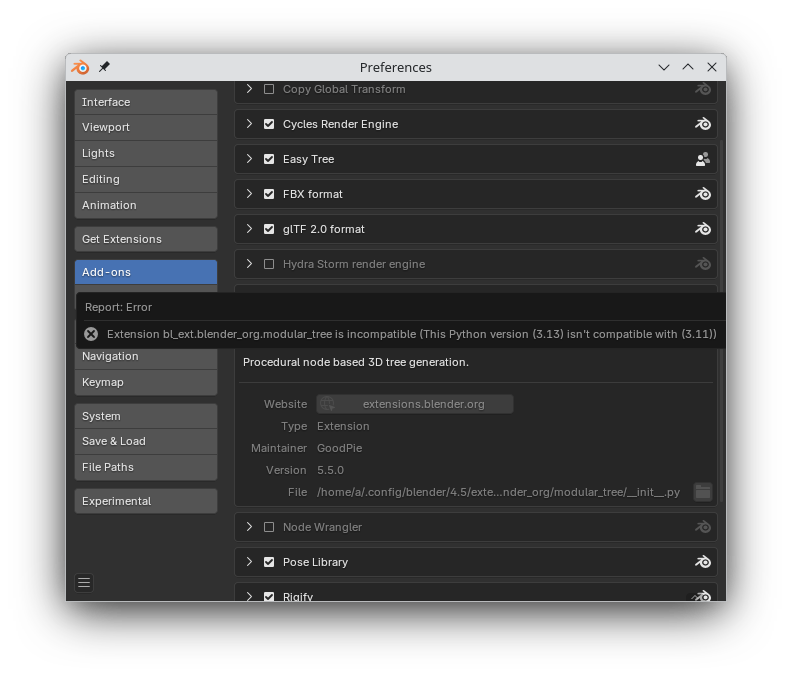
Task: Expand Cycles Render Engine details
Action: (x=249, y=123)
